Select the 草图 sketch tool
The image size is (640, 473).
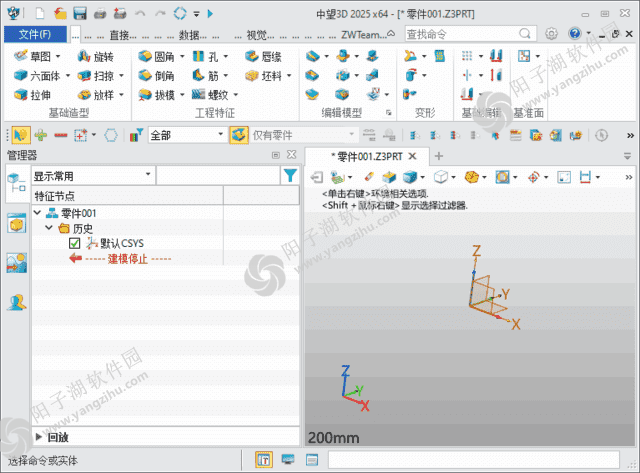click(32, 56)
